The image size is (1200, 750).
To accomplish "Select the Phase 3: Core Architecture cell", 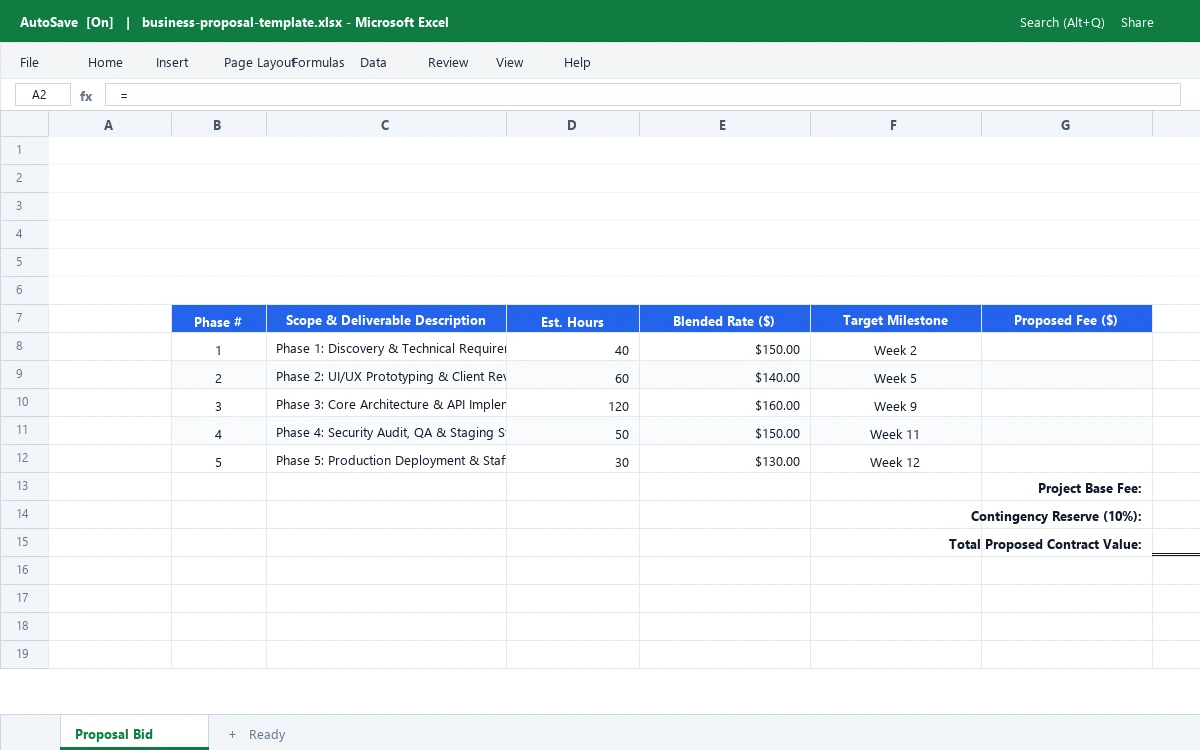I will pyautogui.click(x=387, y=403).
